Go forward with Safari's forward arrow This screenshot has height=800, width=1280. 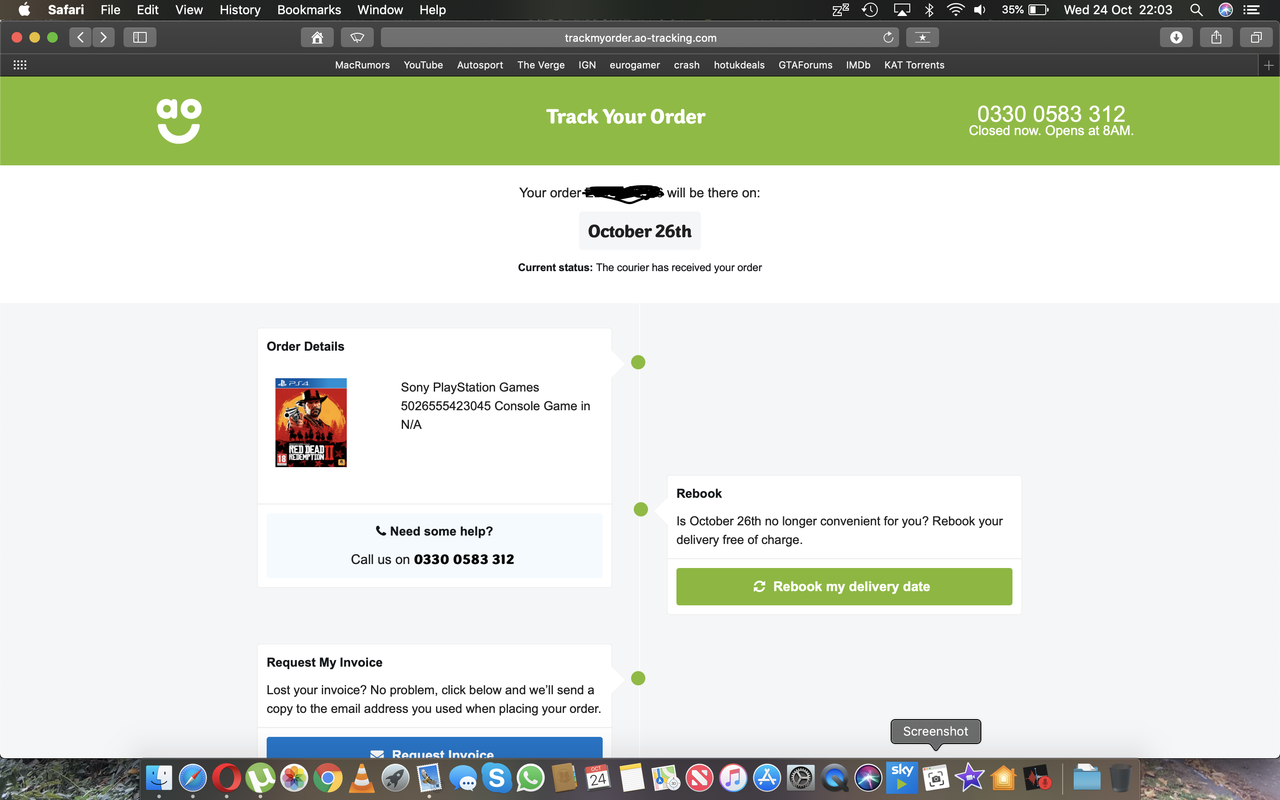tap(103, 37)
